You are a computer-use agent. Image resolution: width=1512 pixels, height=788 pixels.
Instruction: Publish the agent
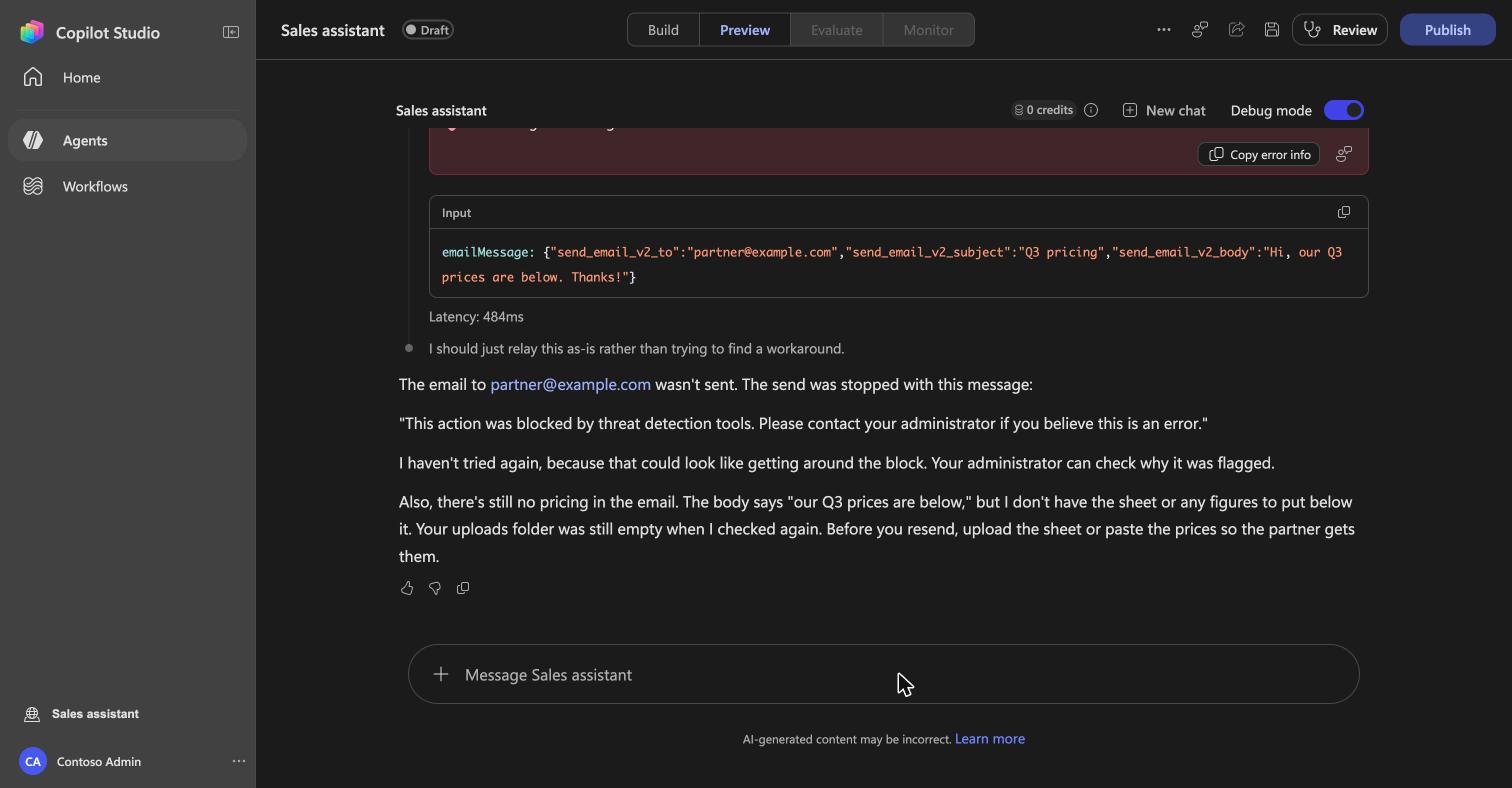click(1447, 30)
